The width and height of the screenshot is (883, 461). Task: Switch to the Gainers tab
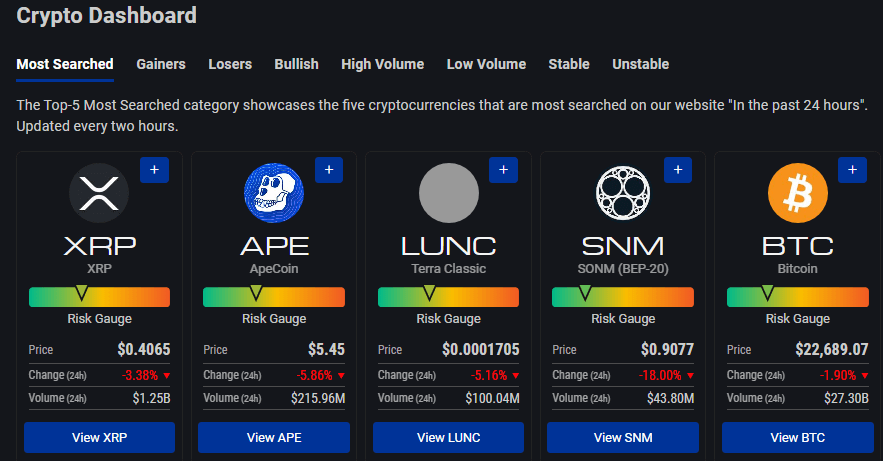[160, 64]
